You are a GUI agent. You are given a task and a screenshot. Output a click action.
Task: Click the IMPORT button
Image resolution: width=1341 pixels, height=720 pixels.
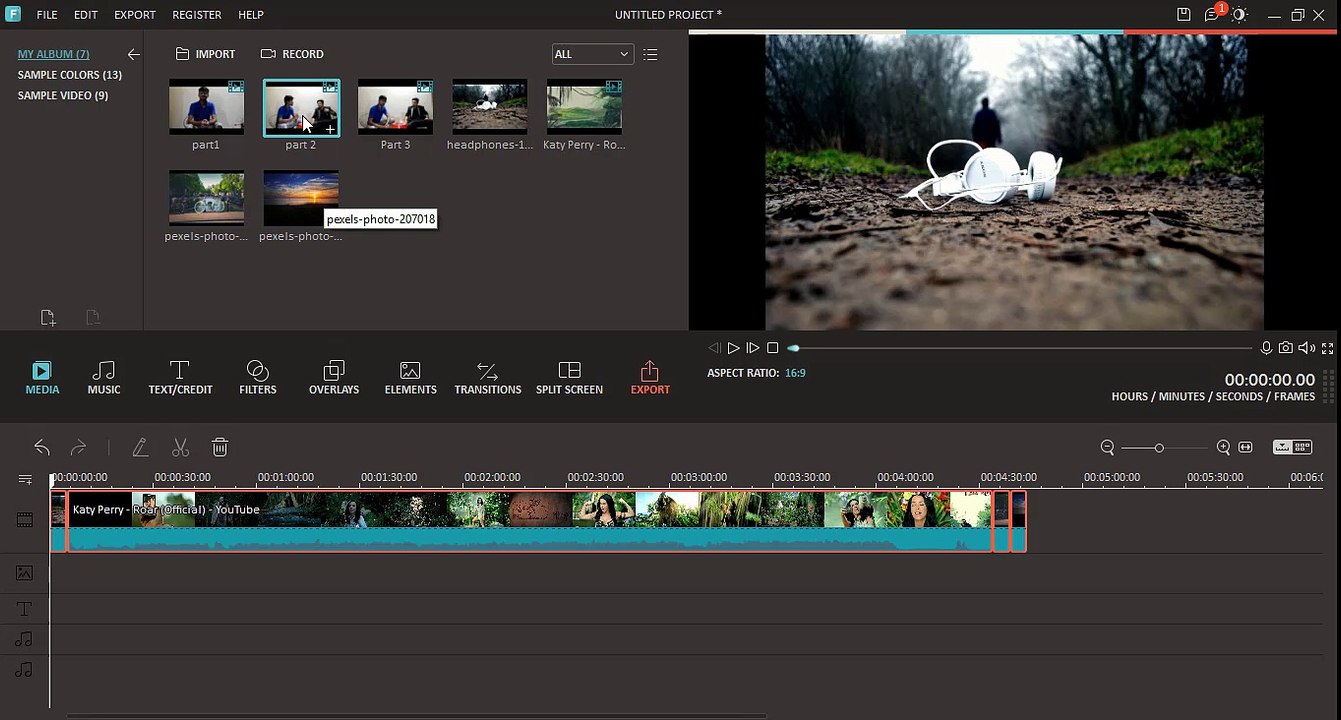(205, 54)
